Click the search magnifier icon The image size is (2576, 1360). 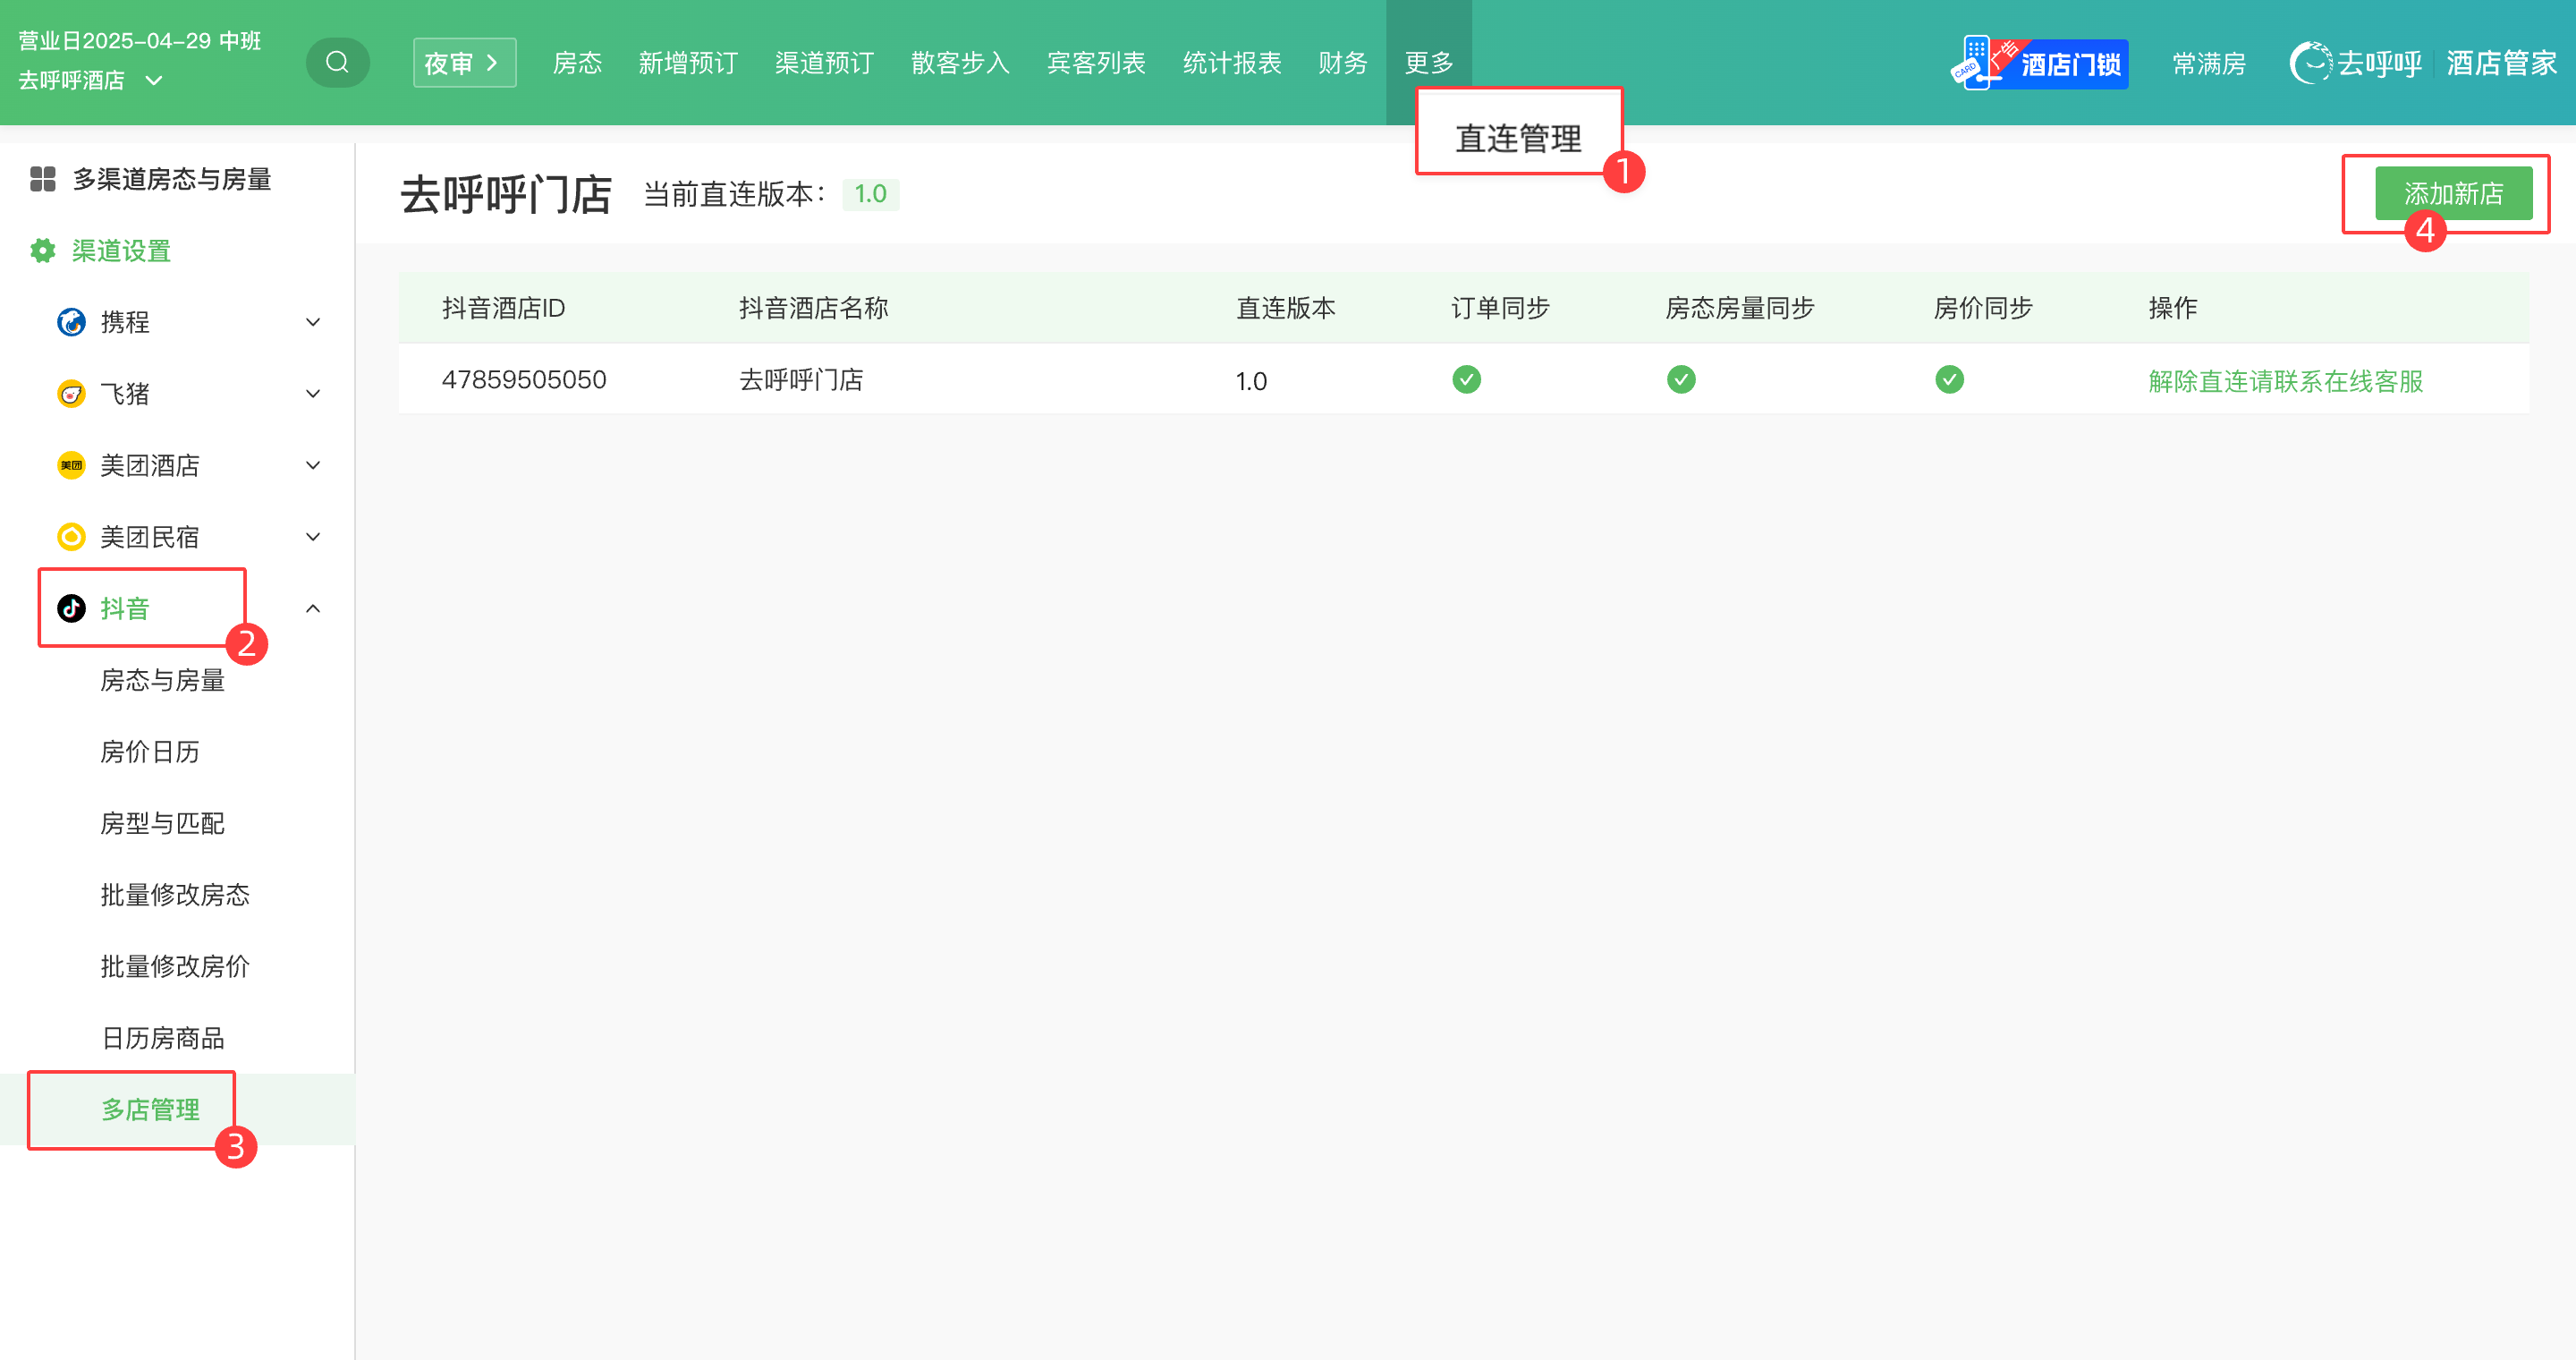pyautogui.click(x=337, y=62)
